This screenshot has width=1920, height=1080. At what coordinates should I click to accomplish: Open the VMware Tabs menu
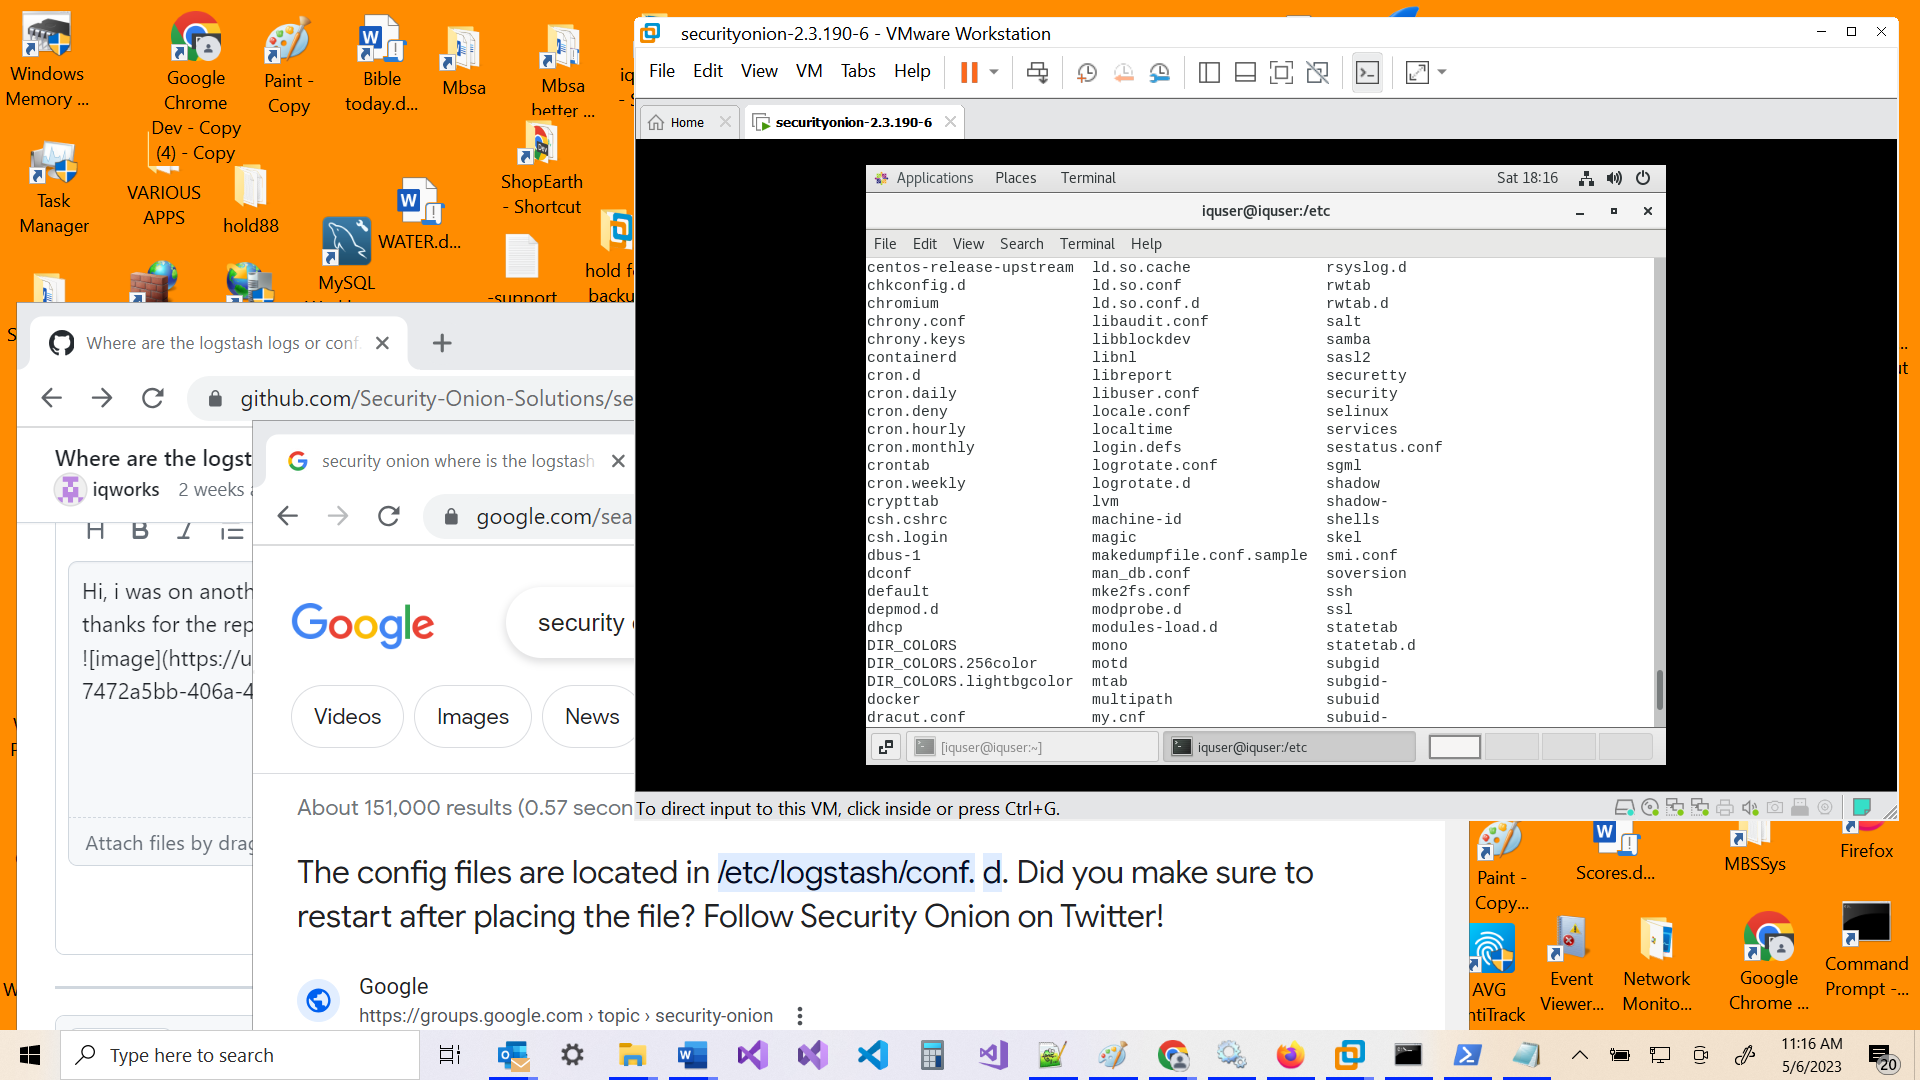point(858,71)
